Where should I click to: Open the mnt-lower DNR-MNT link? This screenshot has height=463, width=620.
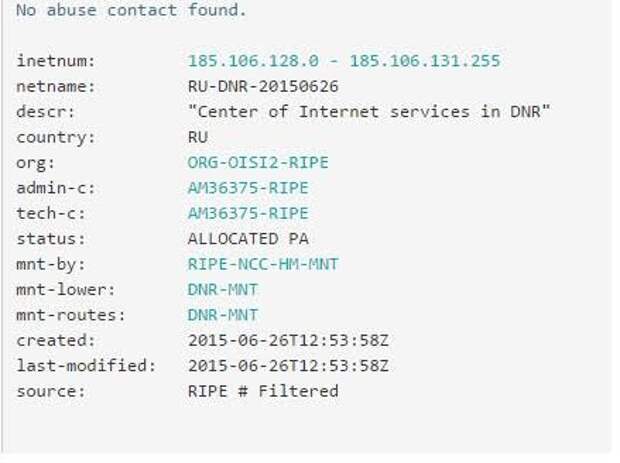coord(223,290)
